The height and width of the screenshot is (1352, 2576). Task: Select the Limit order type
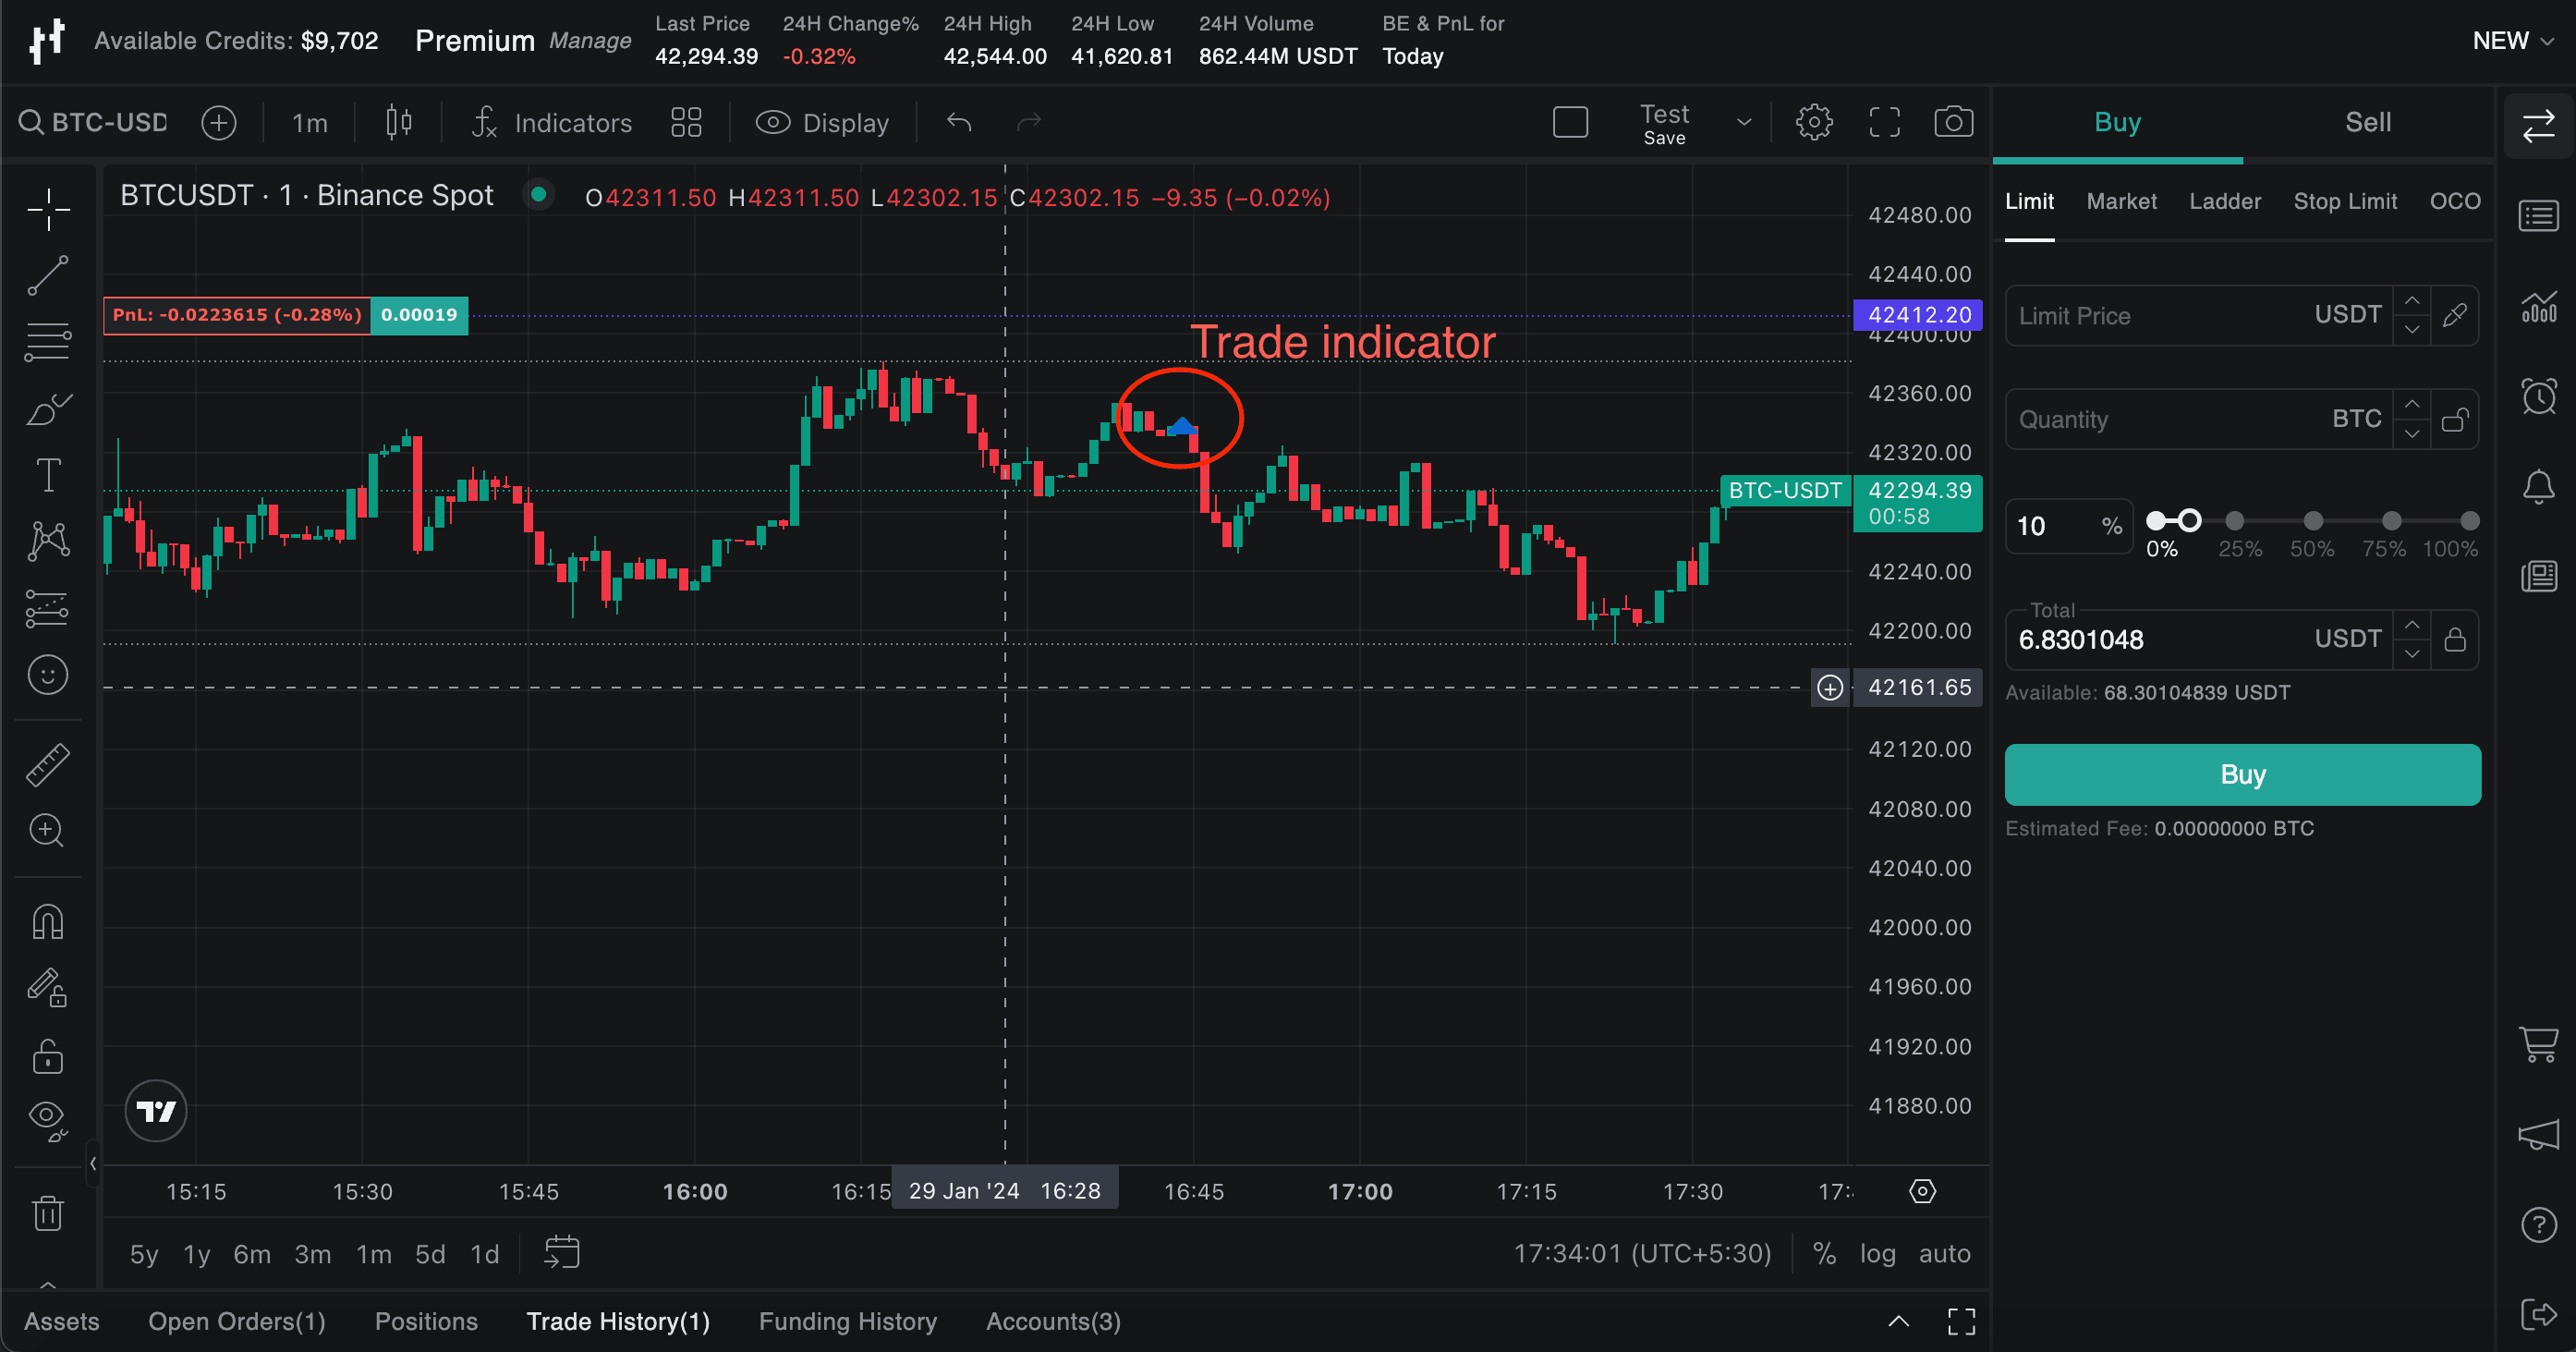[2029, 201]
